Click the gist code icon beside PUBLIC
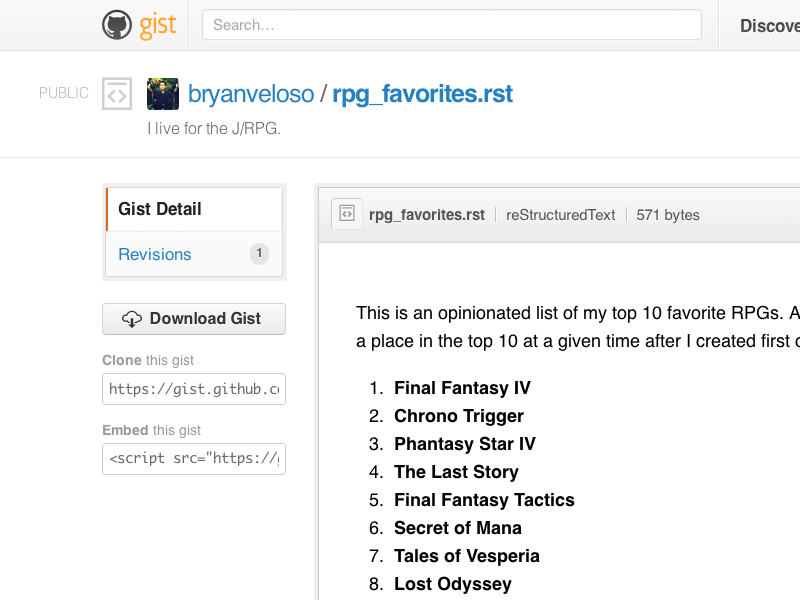This screenshot has width=800, height=600. pyautogui.click(x=117, y=93)
